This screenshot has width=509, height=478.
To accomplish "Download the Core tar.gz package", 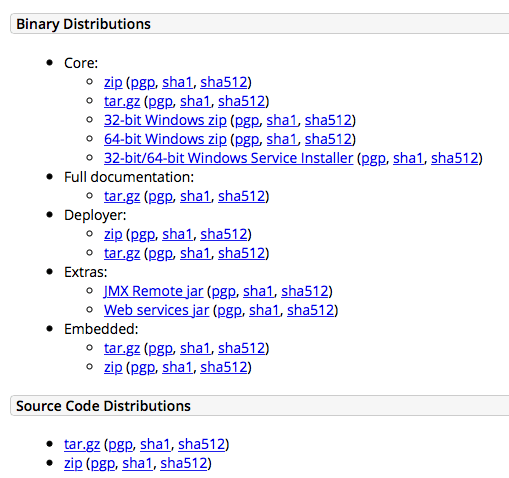I will pyautogui.click(x=122, y=101).
